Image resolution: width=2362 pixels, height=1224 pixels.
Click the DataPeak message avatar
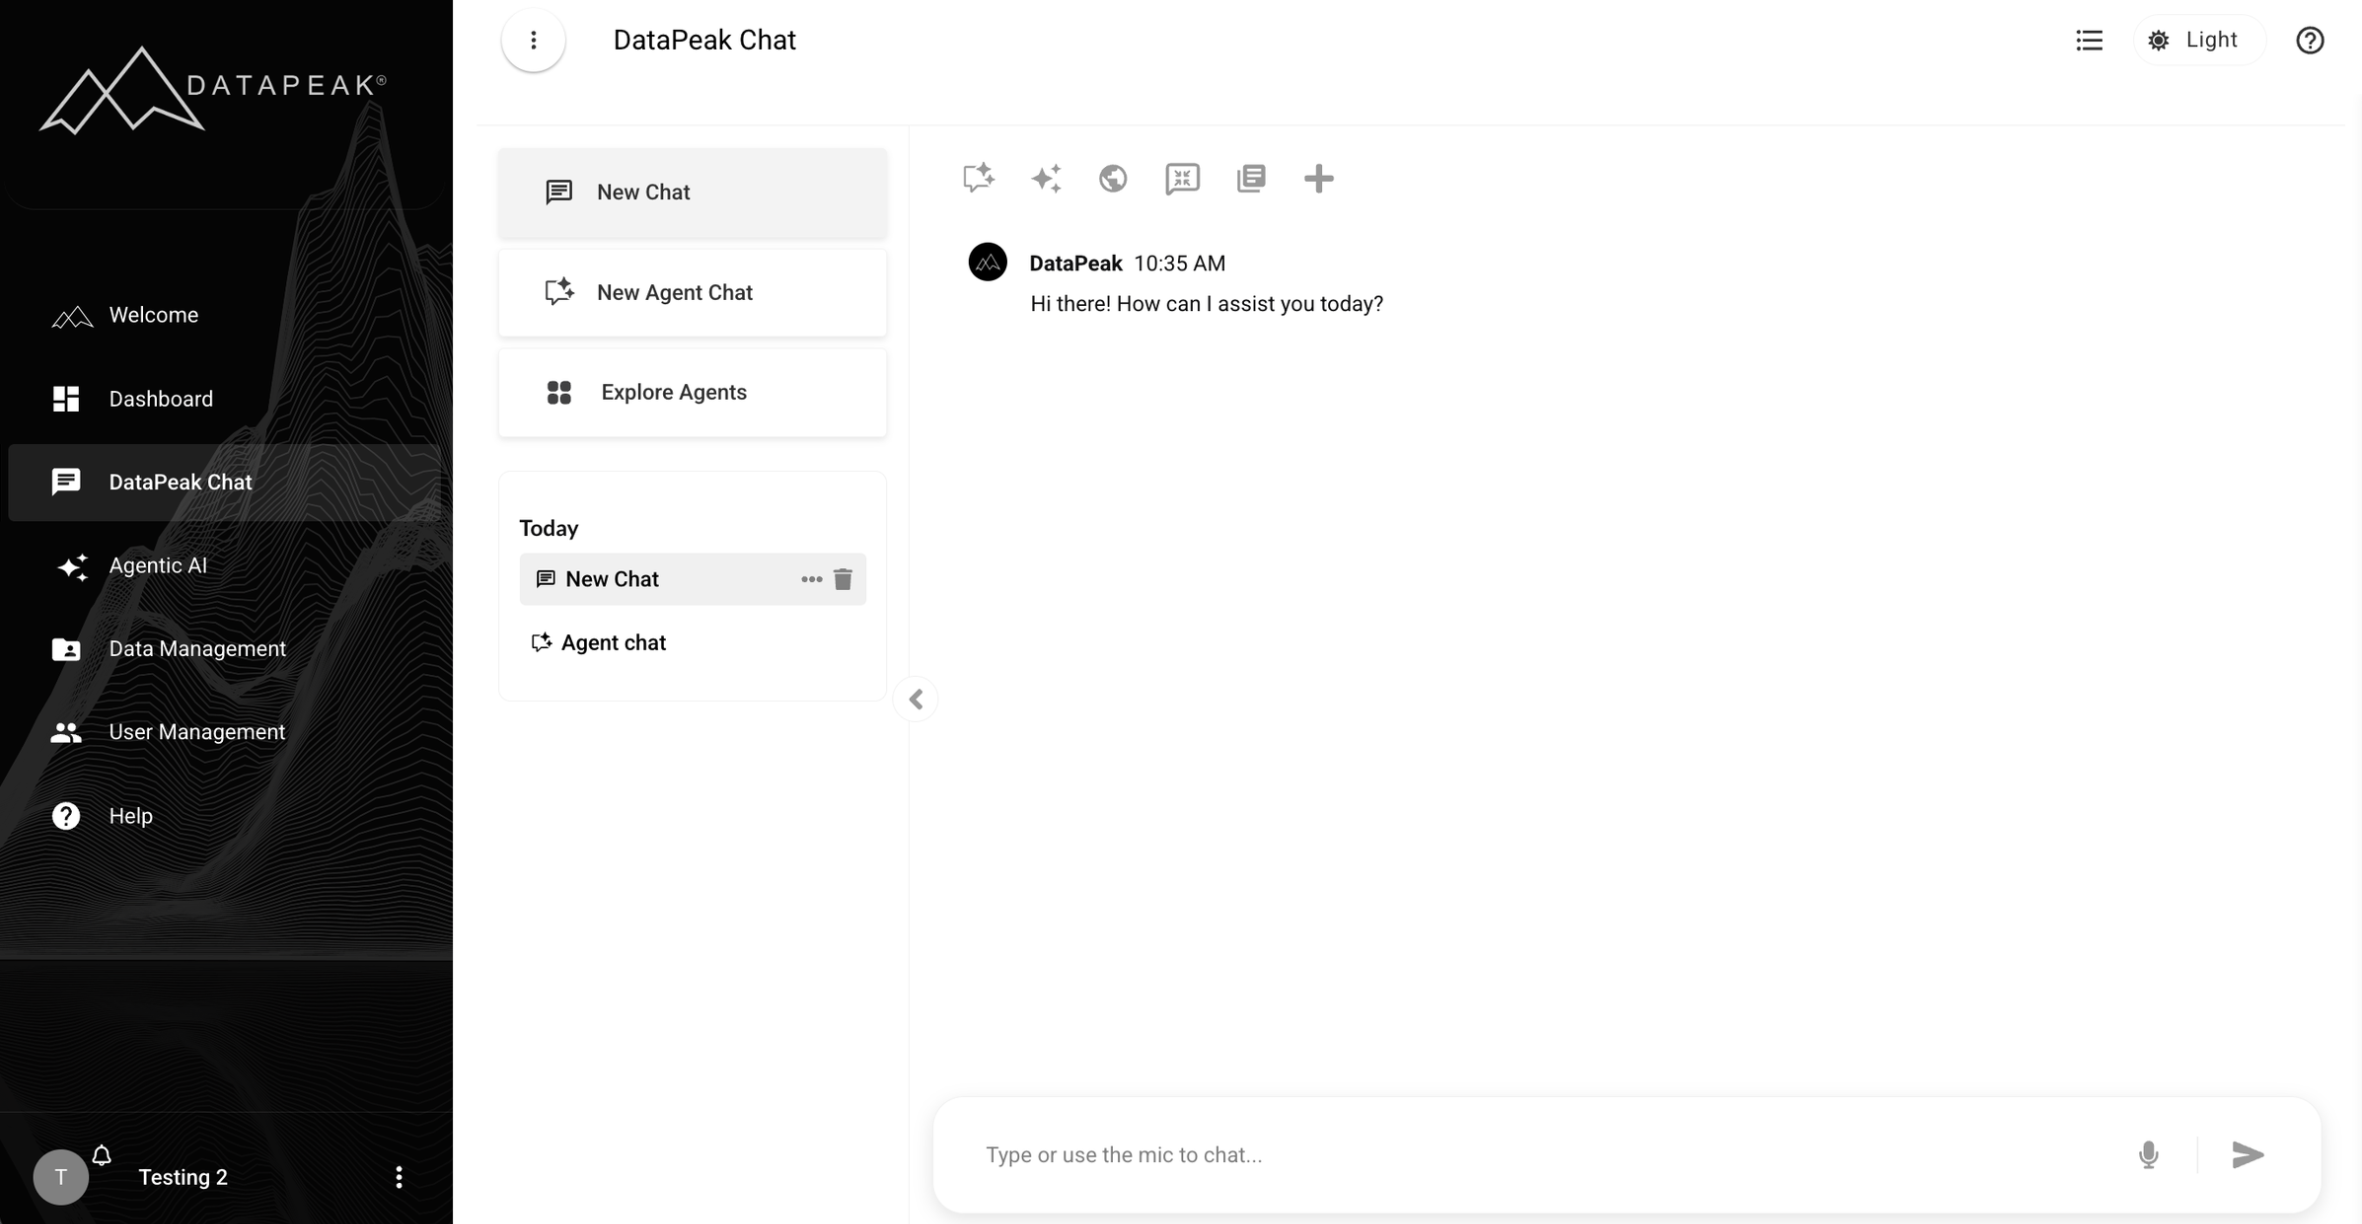tap(988, 263)
